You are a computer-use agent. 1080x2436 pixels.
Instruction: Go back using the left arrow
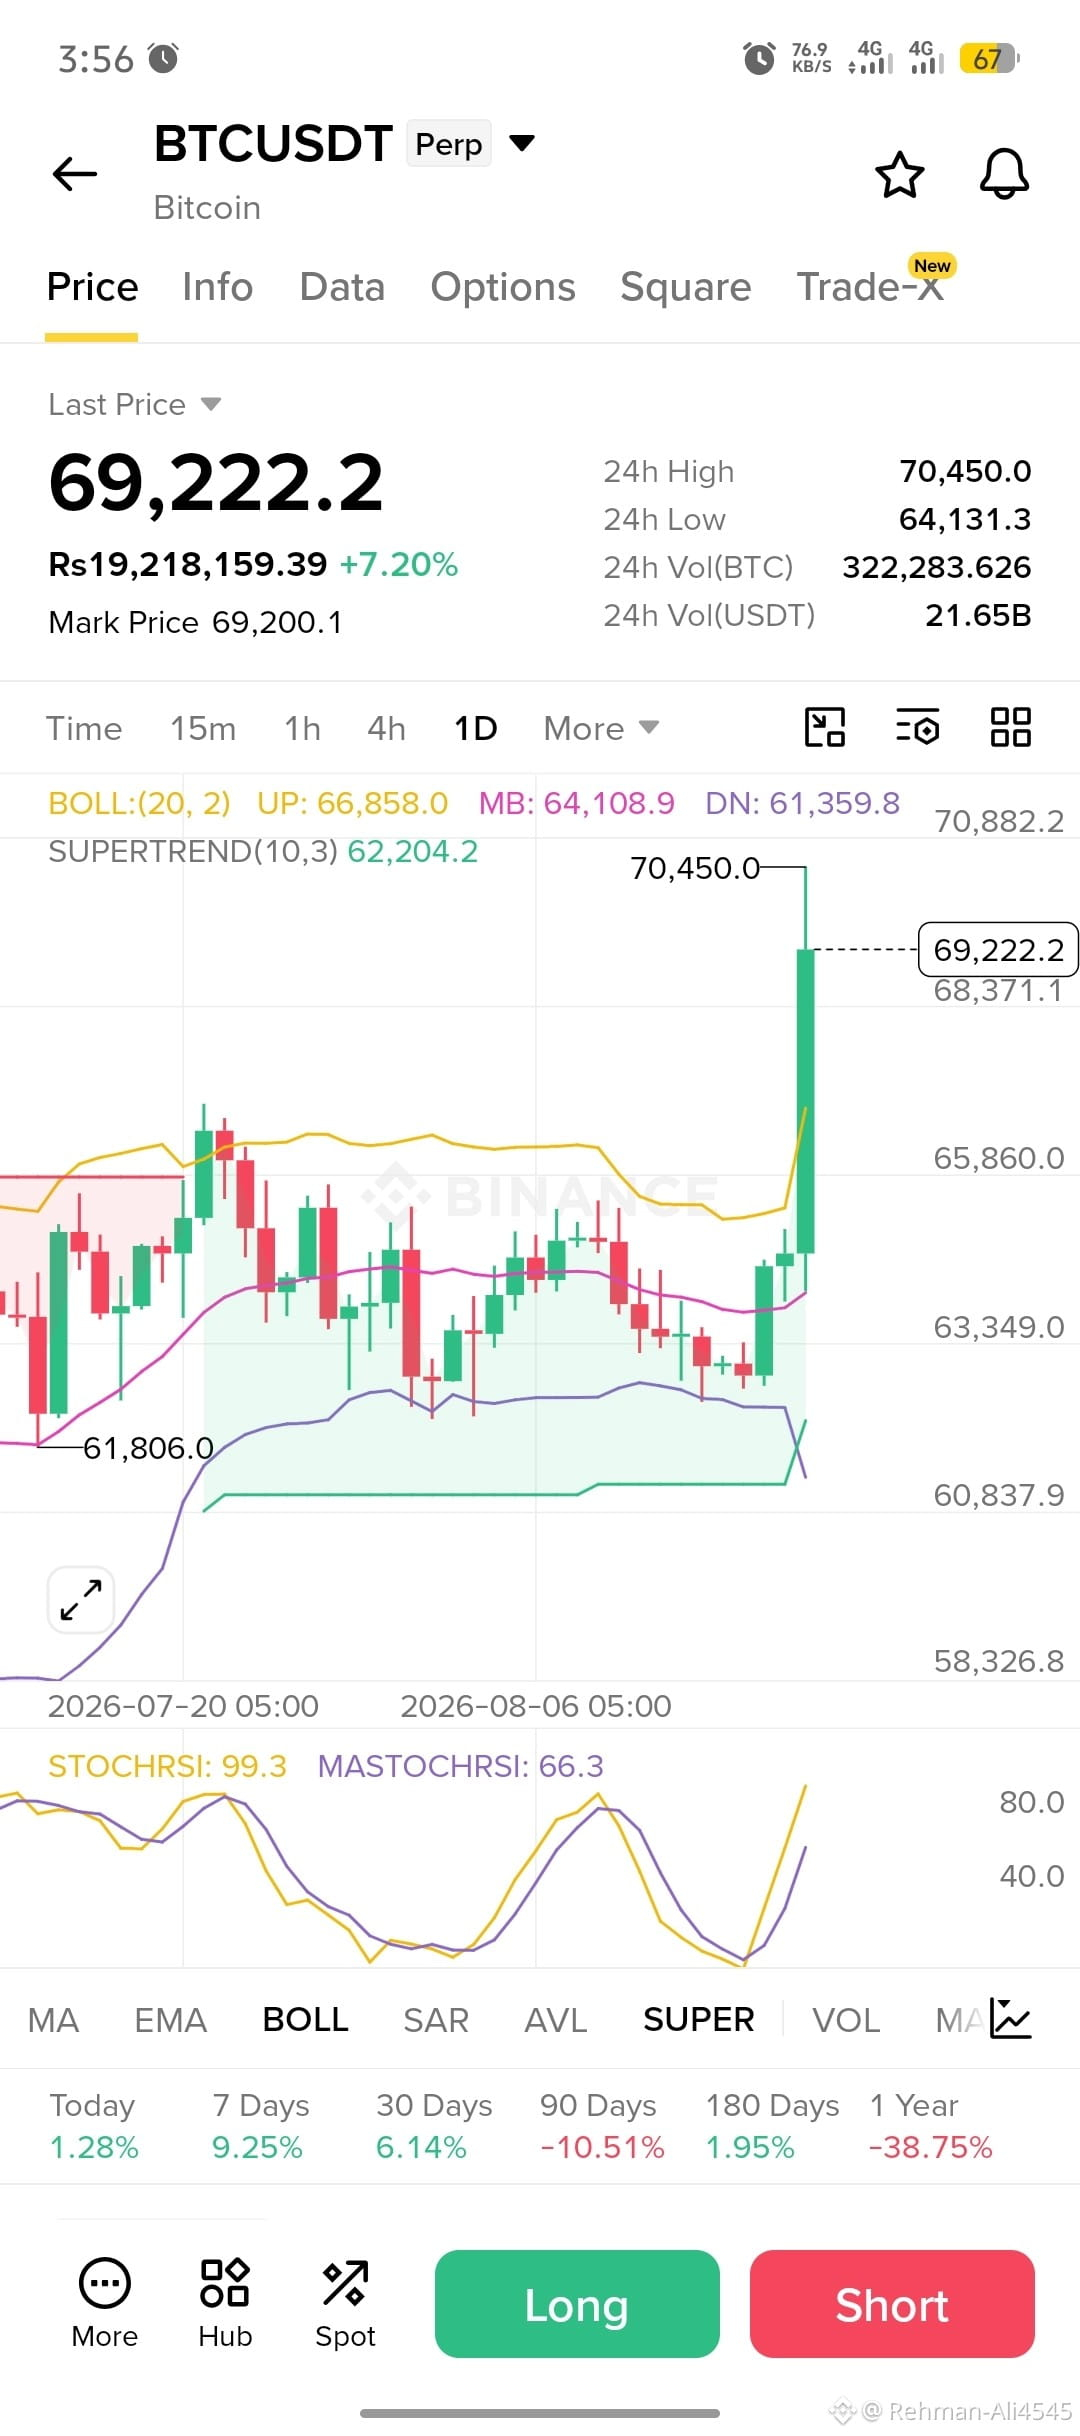click(75, 174)
